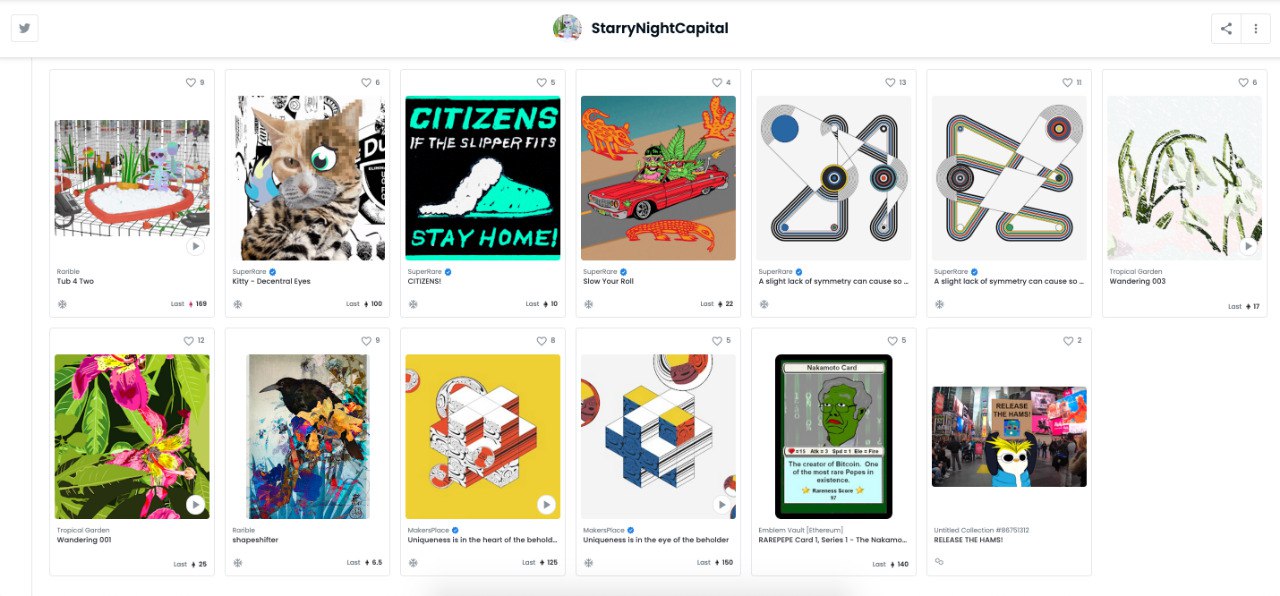
Task: Open the share menu icon
Action: point(1226,28)
